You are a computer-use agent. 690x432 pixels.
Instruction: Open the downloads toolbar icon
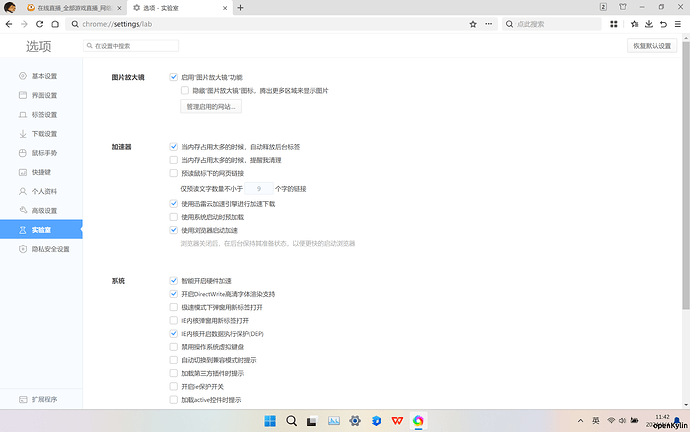pyautogui.click(x=649, y=24)
